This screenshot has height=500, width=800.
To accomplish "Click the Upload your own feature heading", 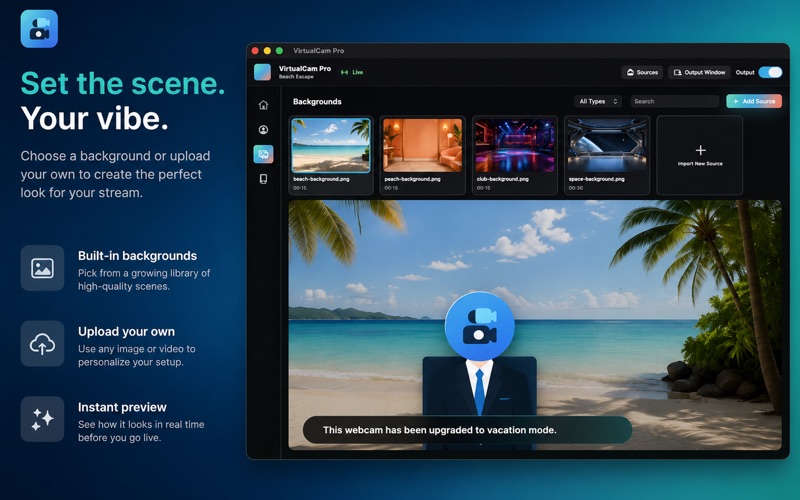I will pos(127,332).
